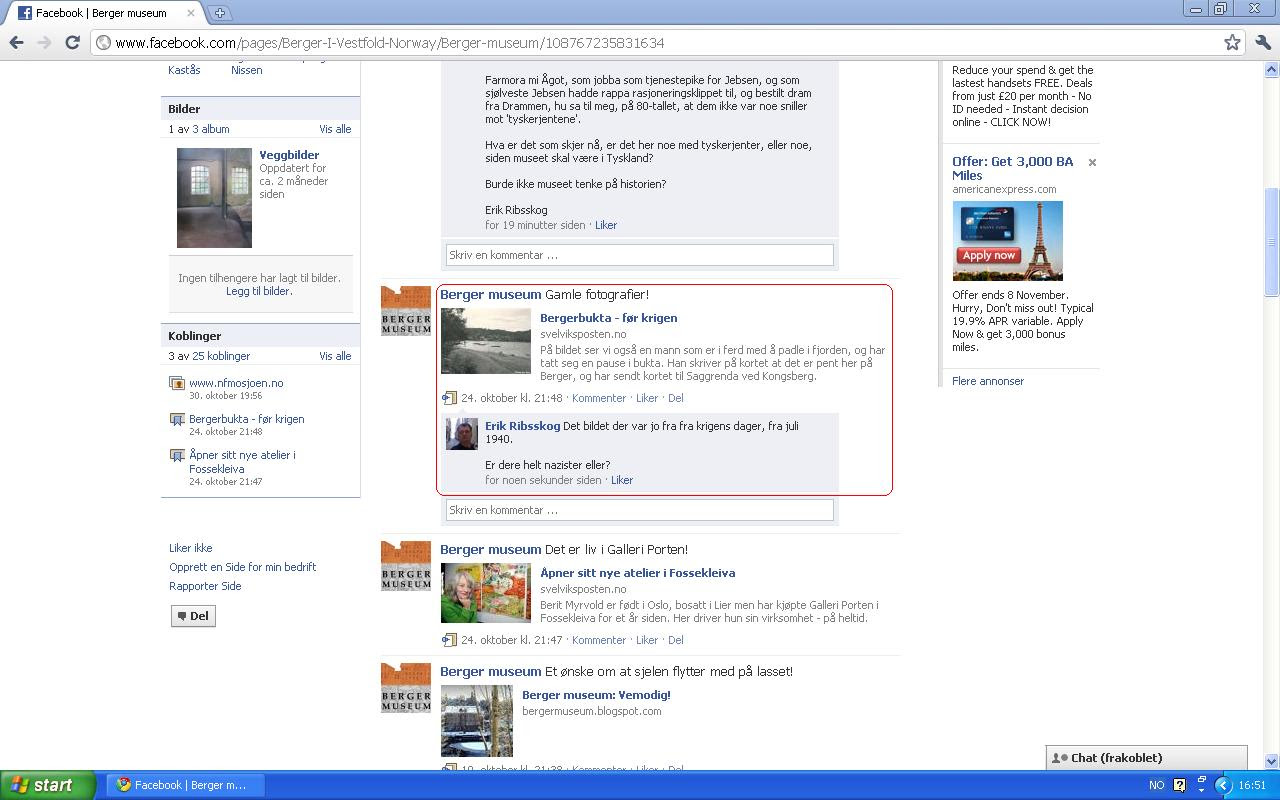Screen dimensions: 1280x800
Task: Open Erik Ribsskog's profile picture
Action: click(462, 435)
